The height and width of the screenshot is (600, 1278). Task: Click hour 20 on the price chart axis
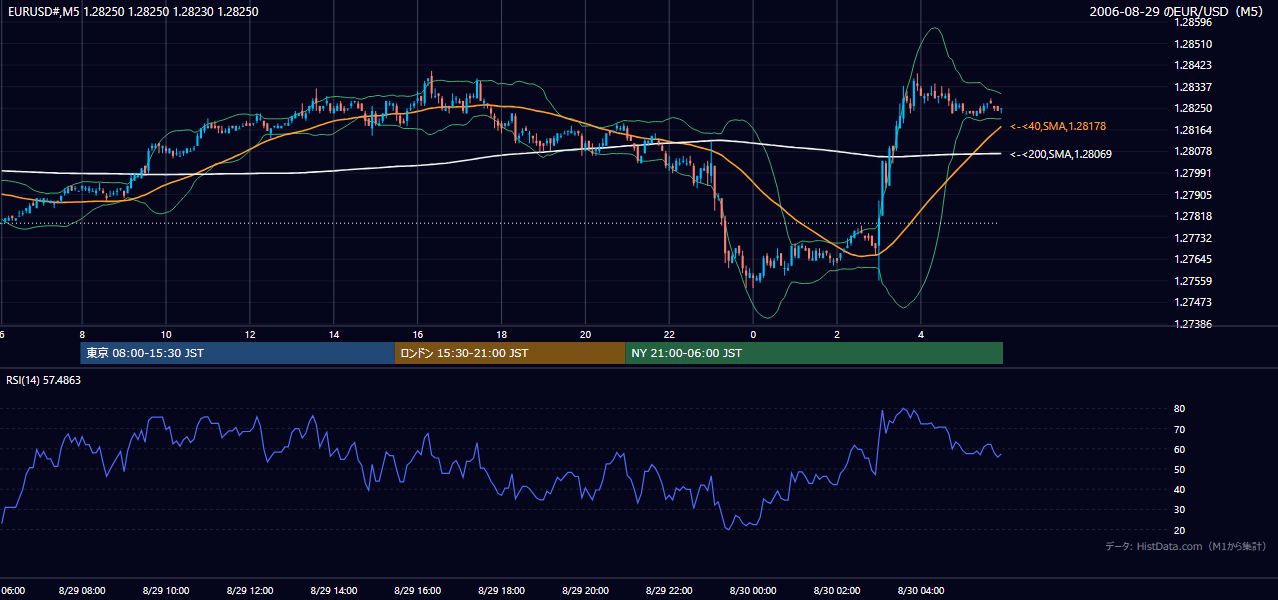[586, 334]
